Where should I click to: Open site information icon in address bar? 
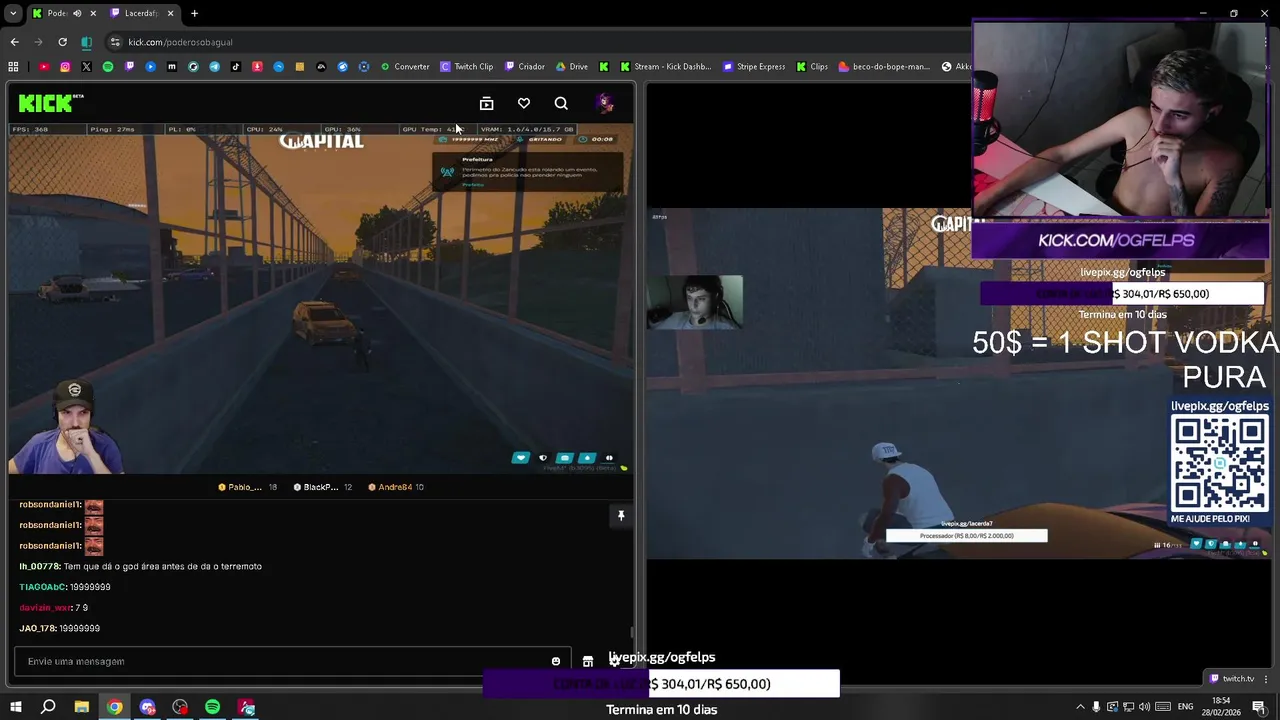pyautogui.click(x=115, y=42)
